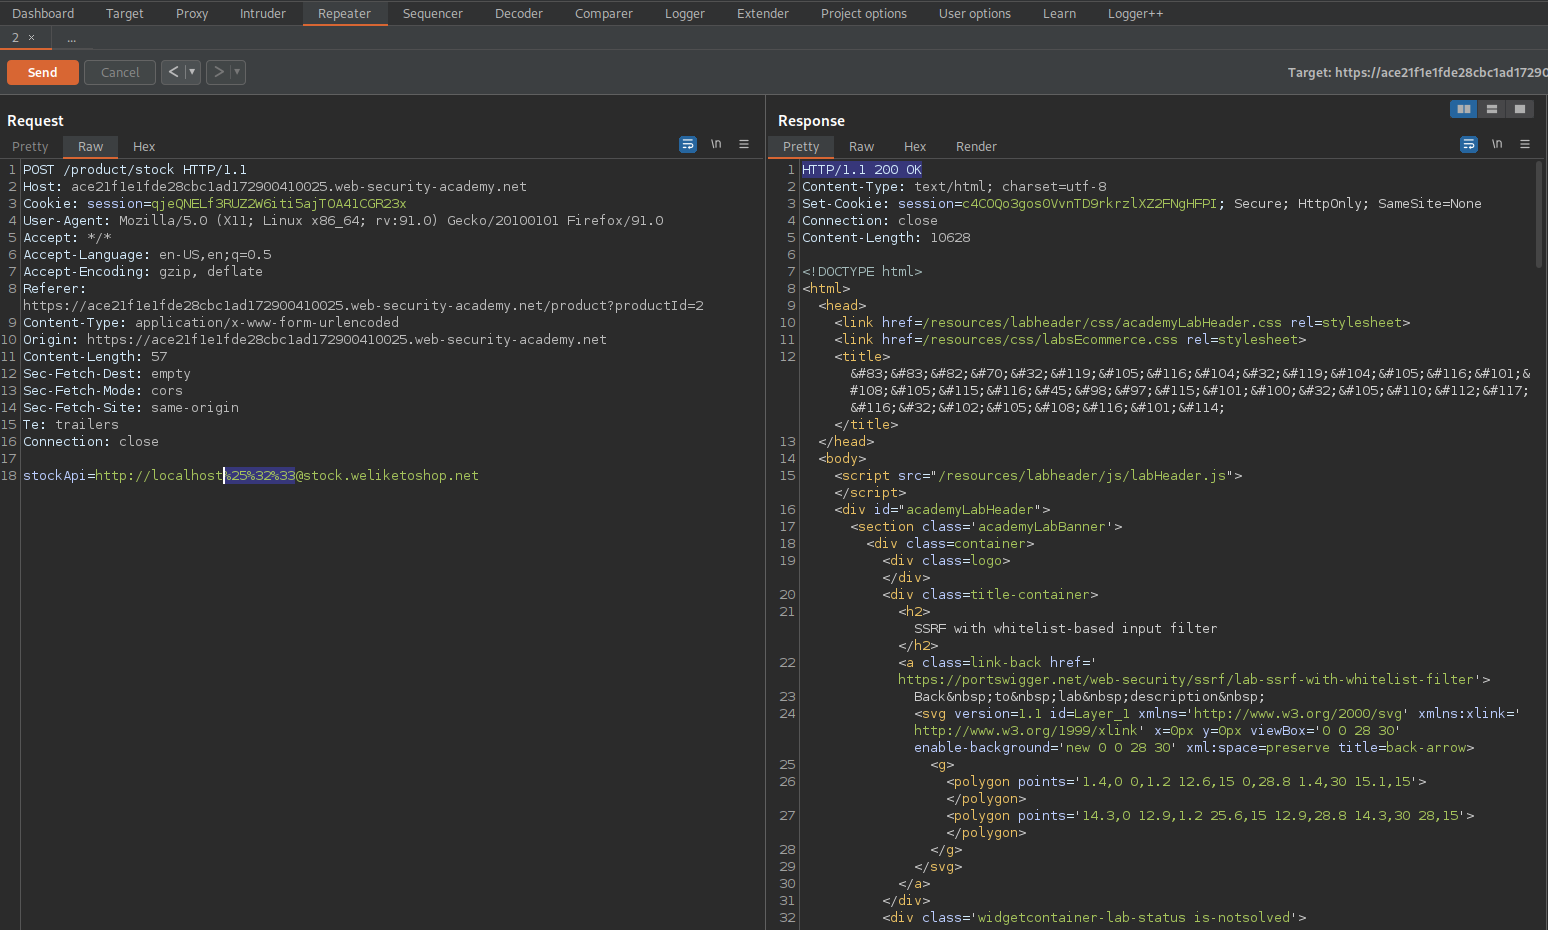Switch to combined tabbed layout
This screenshot has width=1548, height=930.
coord(1520,109)
